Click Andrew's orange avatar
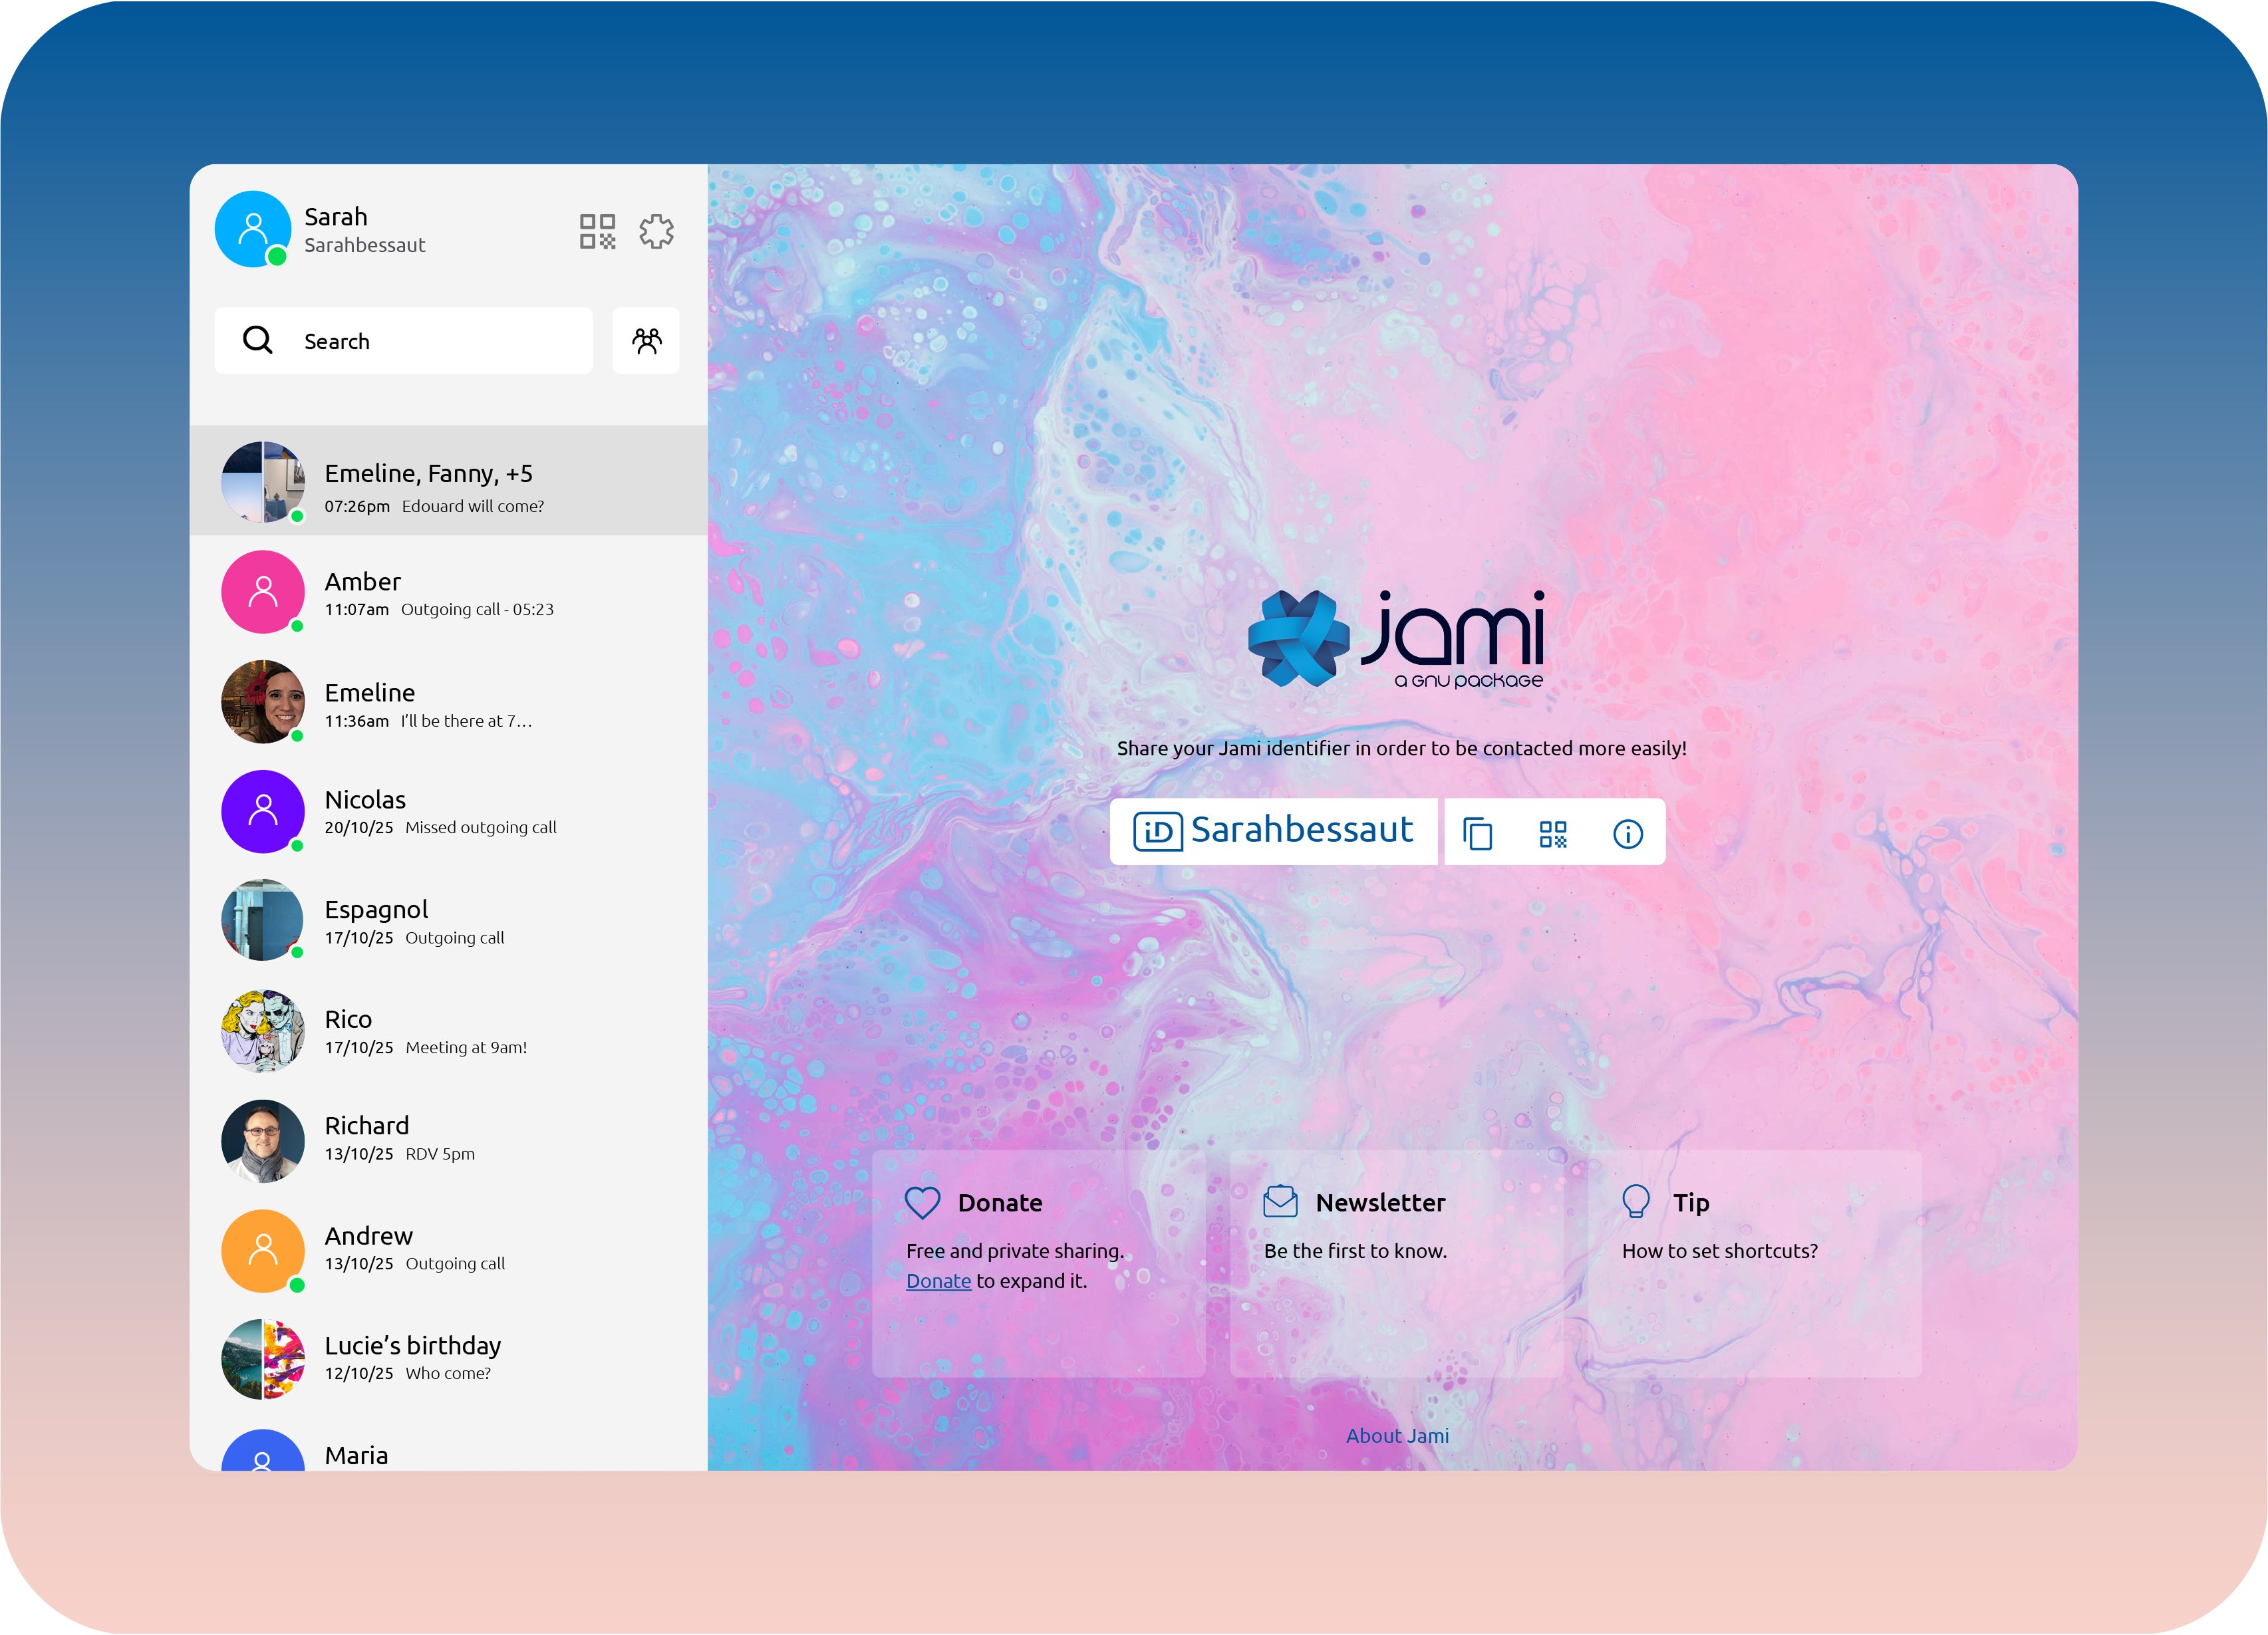Image resolution: width=2268 pixels, height=1635 pixels. [263, 1251]
